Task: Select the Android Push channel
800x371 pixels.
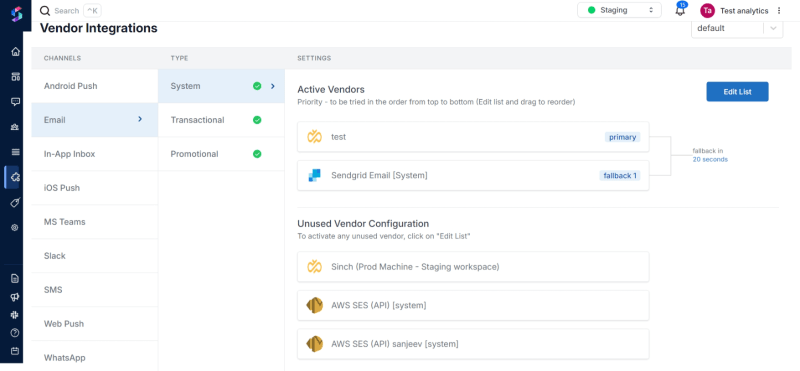Action: 95,86
